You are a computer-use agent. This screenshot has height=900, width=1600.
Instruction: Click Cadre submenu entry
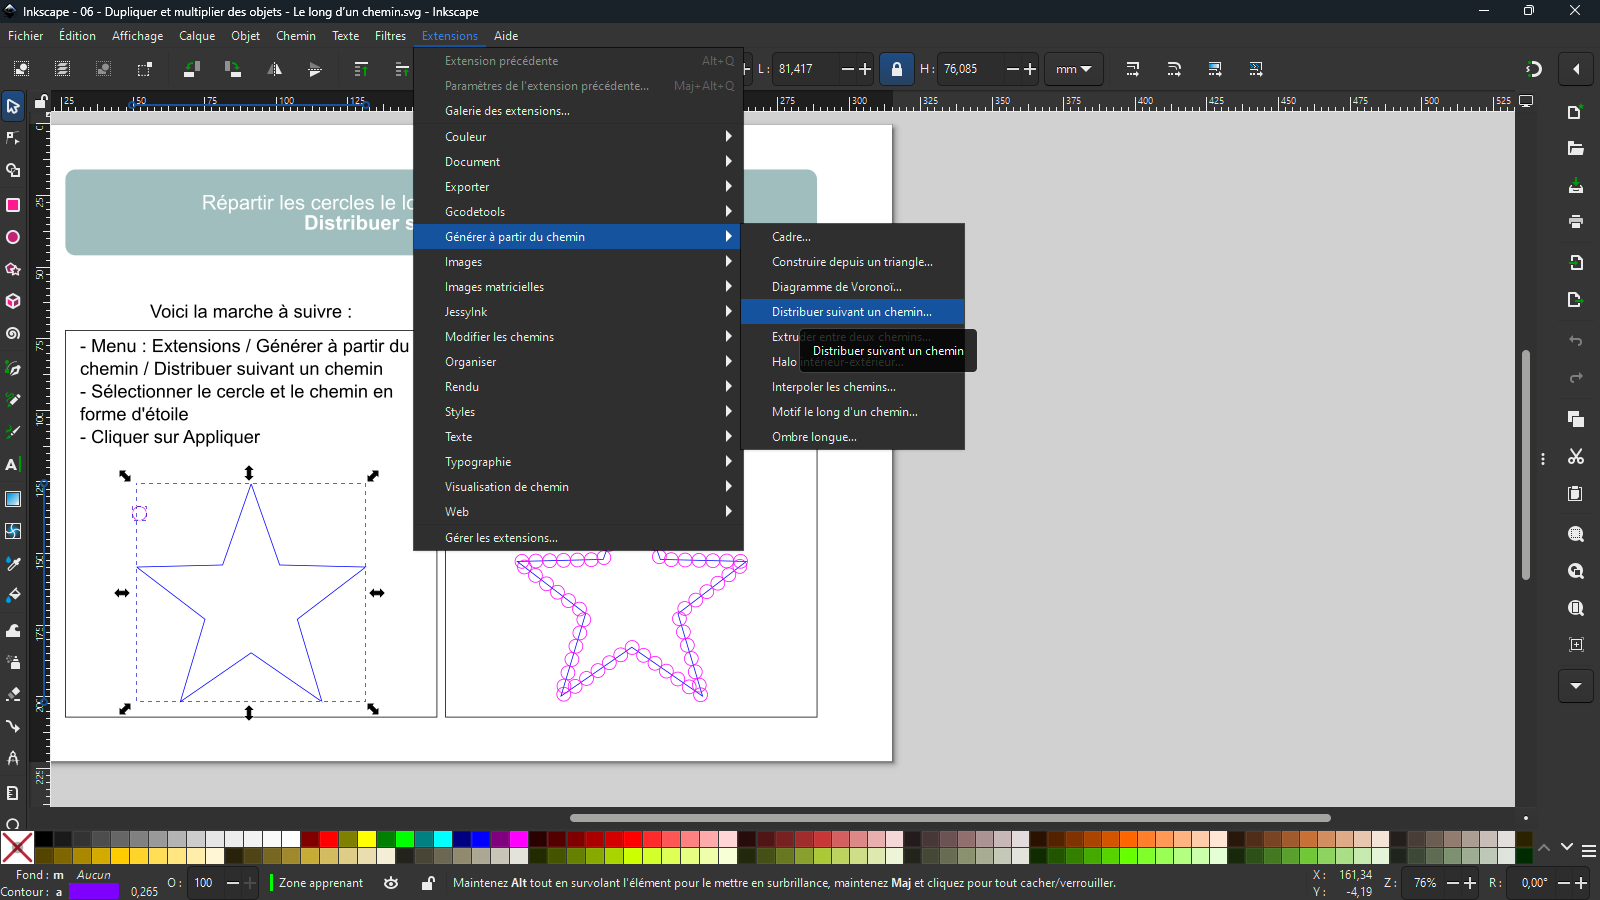[853, 237]
